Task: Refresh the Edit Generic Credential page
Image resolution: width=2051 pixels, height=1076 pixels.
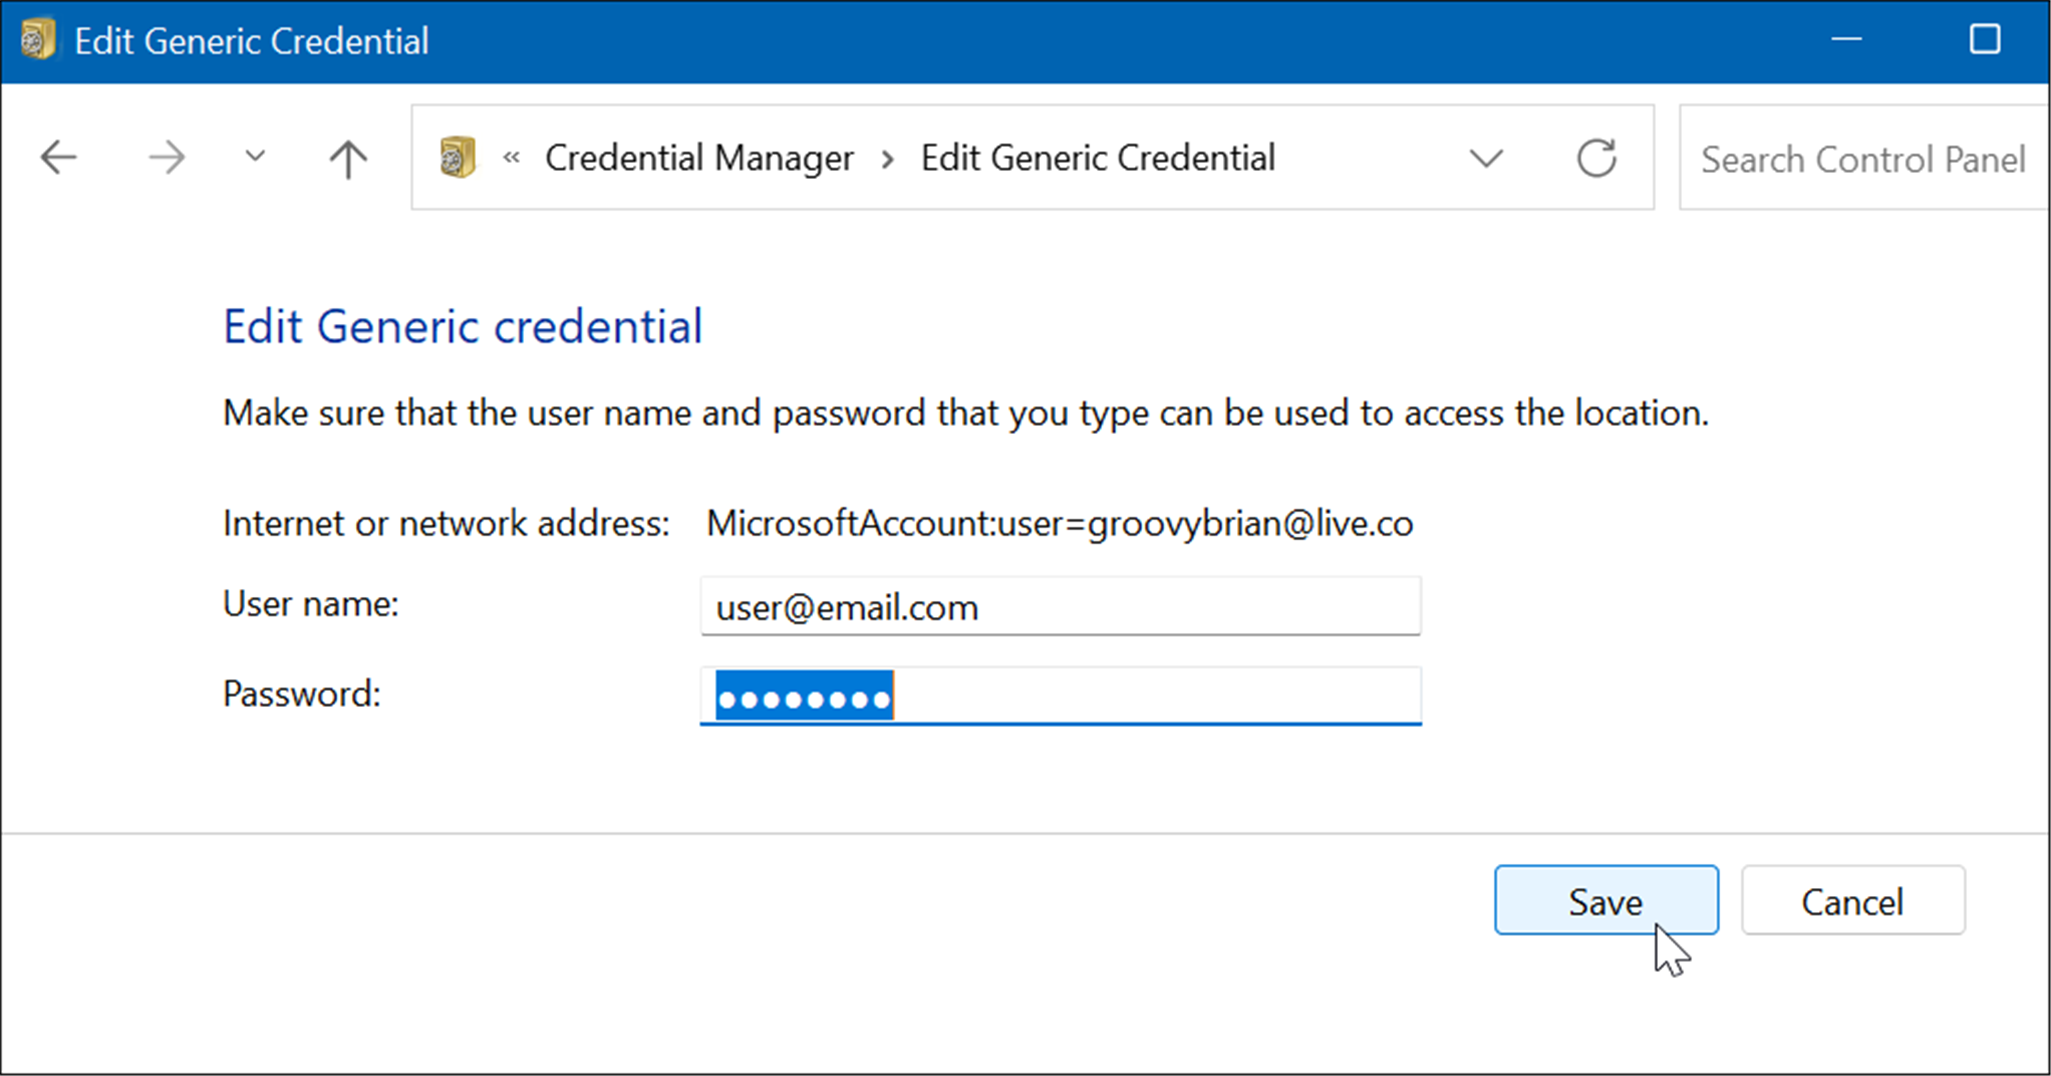Action: 1597,157
